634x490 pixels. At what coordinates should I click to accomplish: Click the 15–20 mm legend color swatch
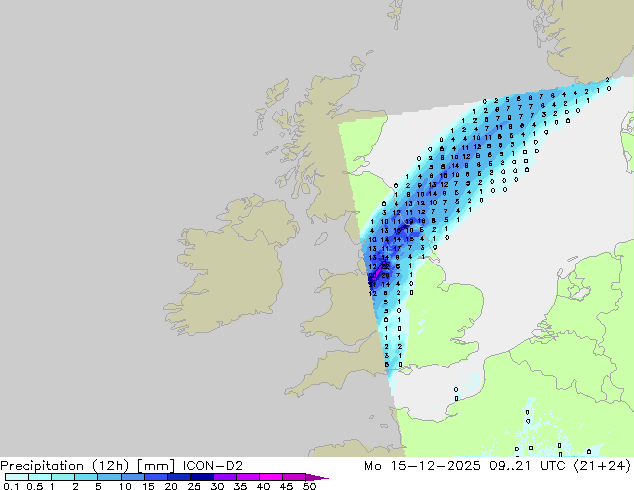156,477
